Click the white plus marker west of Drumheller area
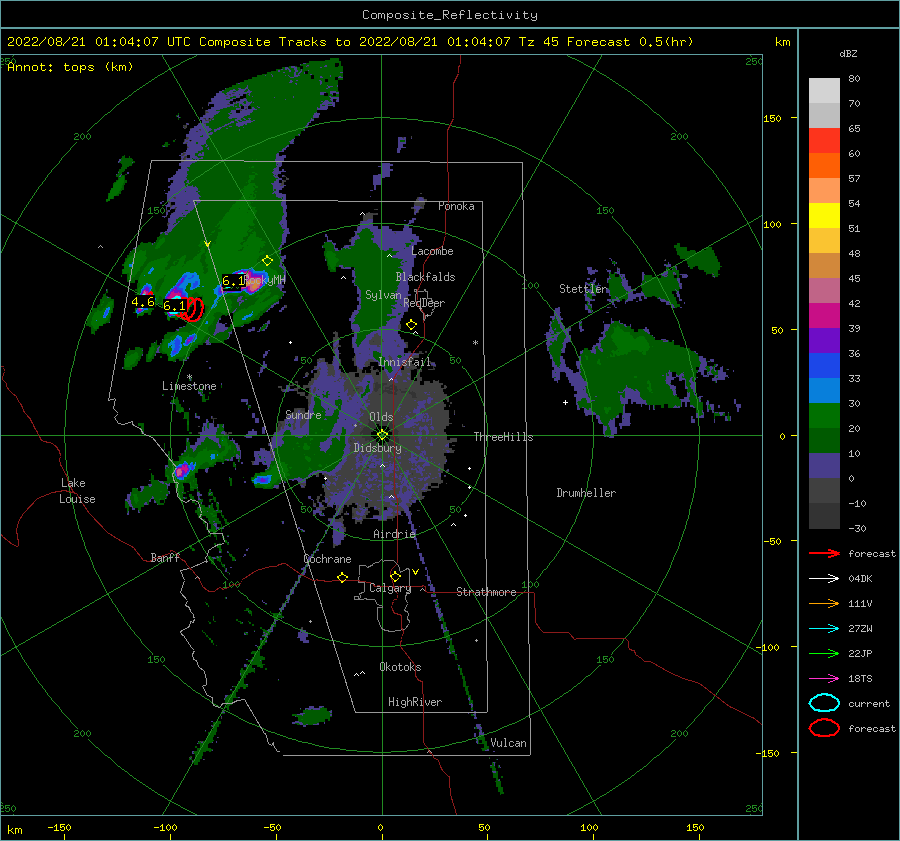Screen dimensions: 900x841 point(565,402)
